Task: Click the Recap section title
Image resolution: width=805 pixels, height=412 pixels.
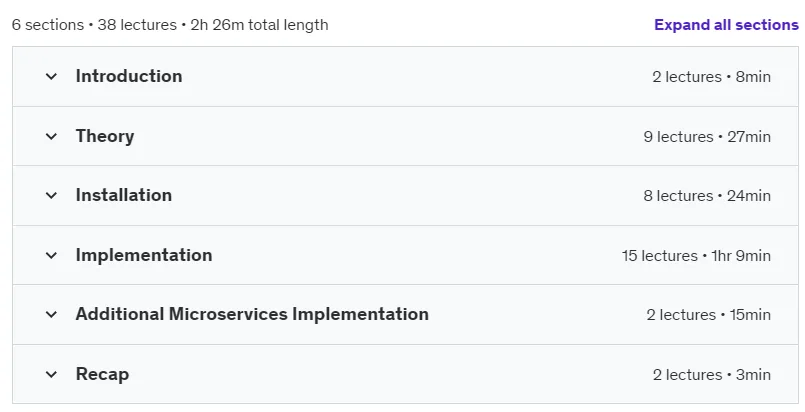Action: (x=102, y=374)
